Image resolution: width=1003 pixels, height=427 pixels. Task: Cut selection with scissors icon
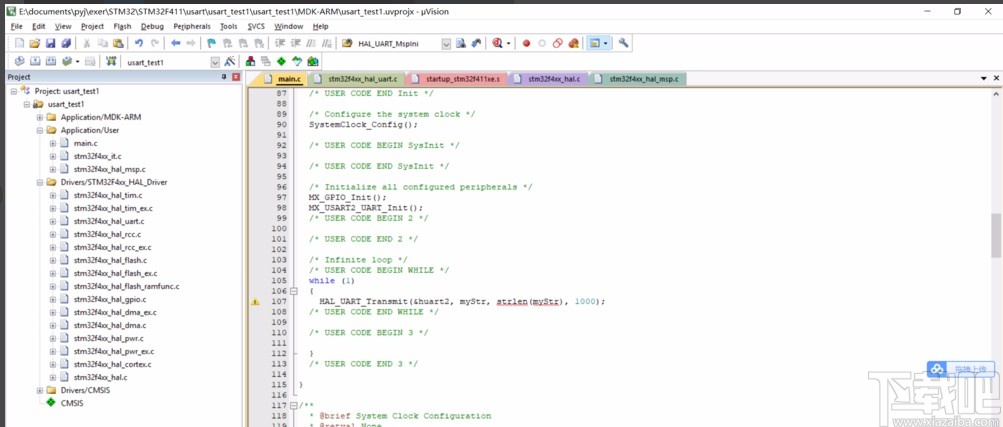click(x=86, y=43)
